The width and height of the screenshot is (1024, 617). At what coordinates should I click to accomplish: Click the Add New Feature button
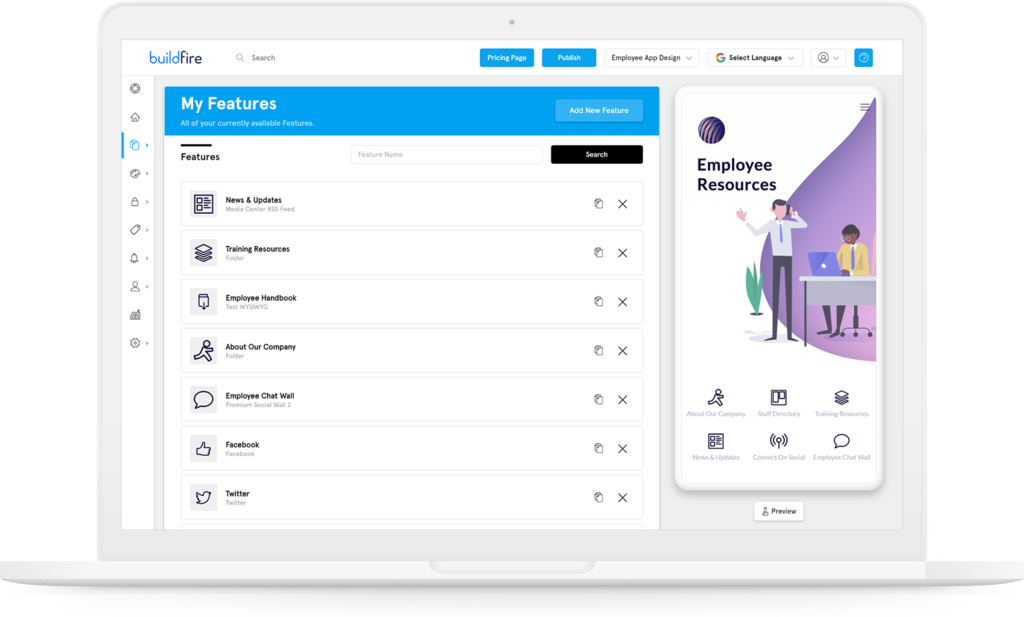coord(598,110)
